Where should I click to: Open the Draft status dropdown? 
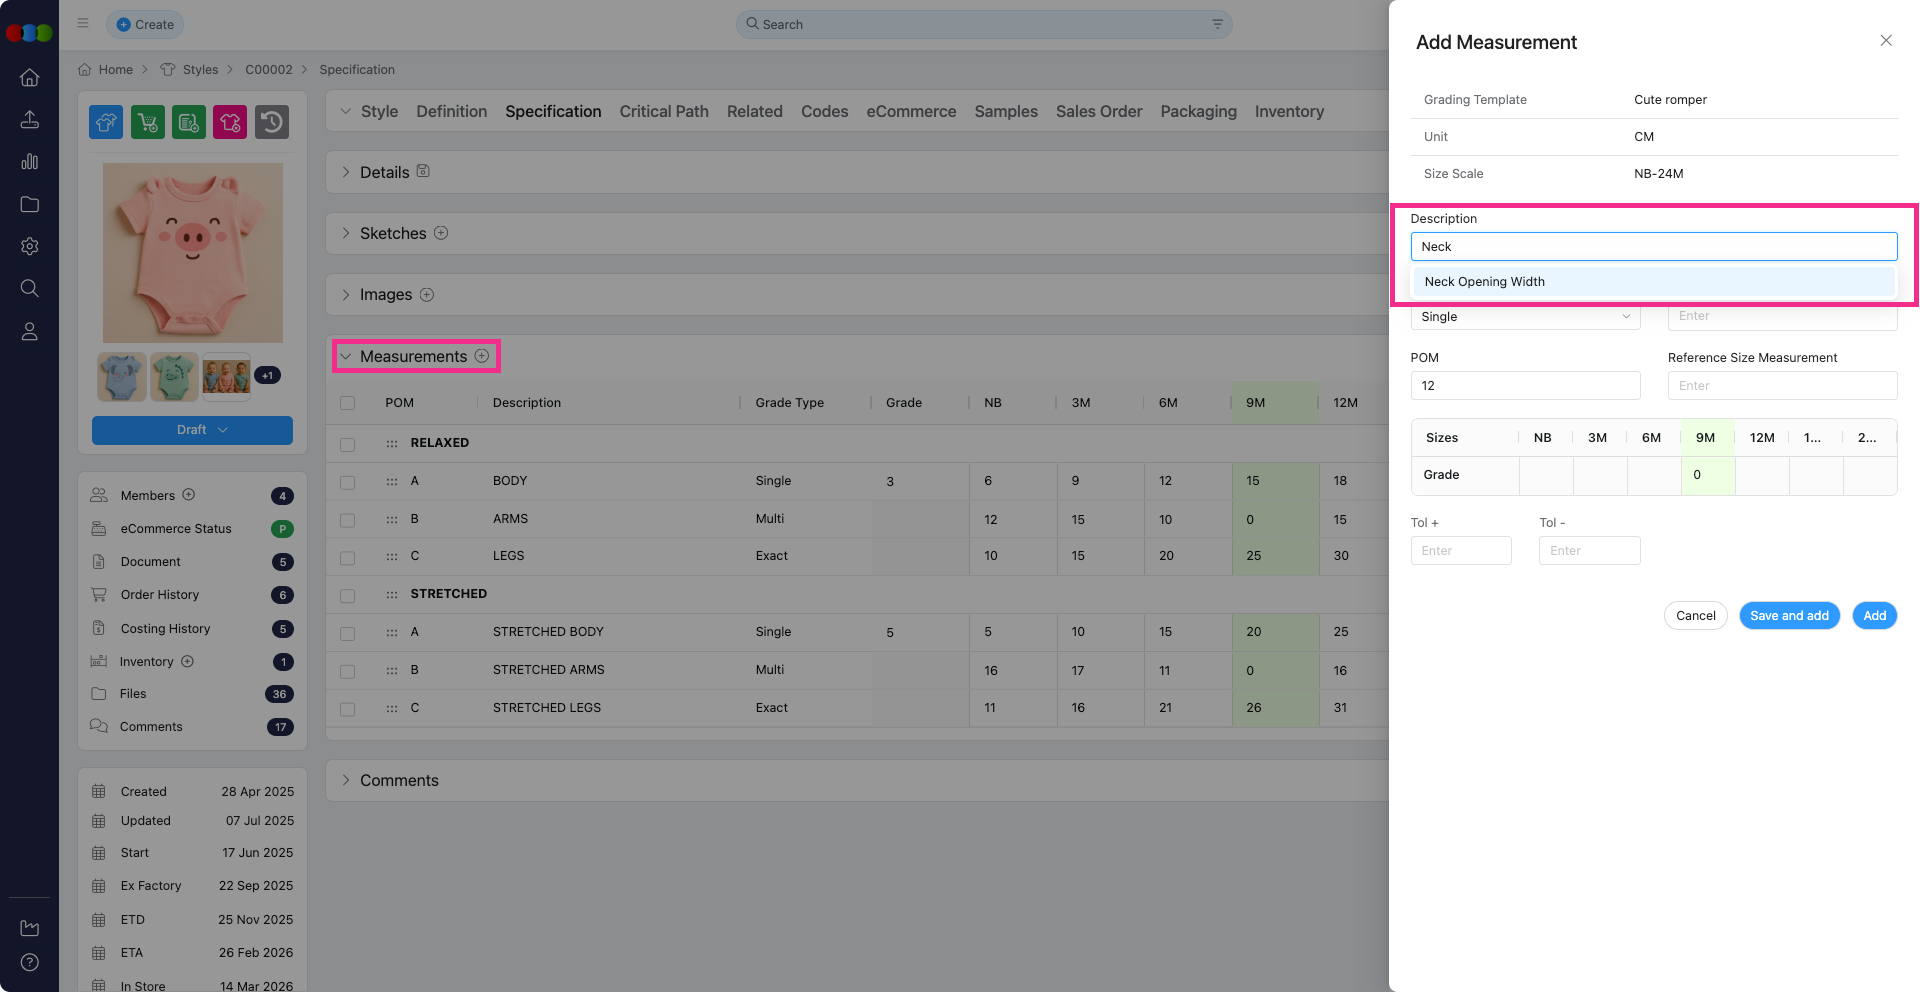click(x=192, y=430)
